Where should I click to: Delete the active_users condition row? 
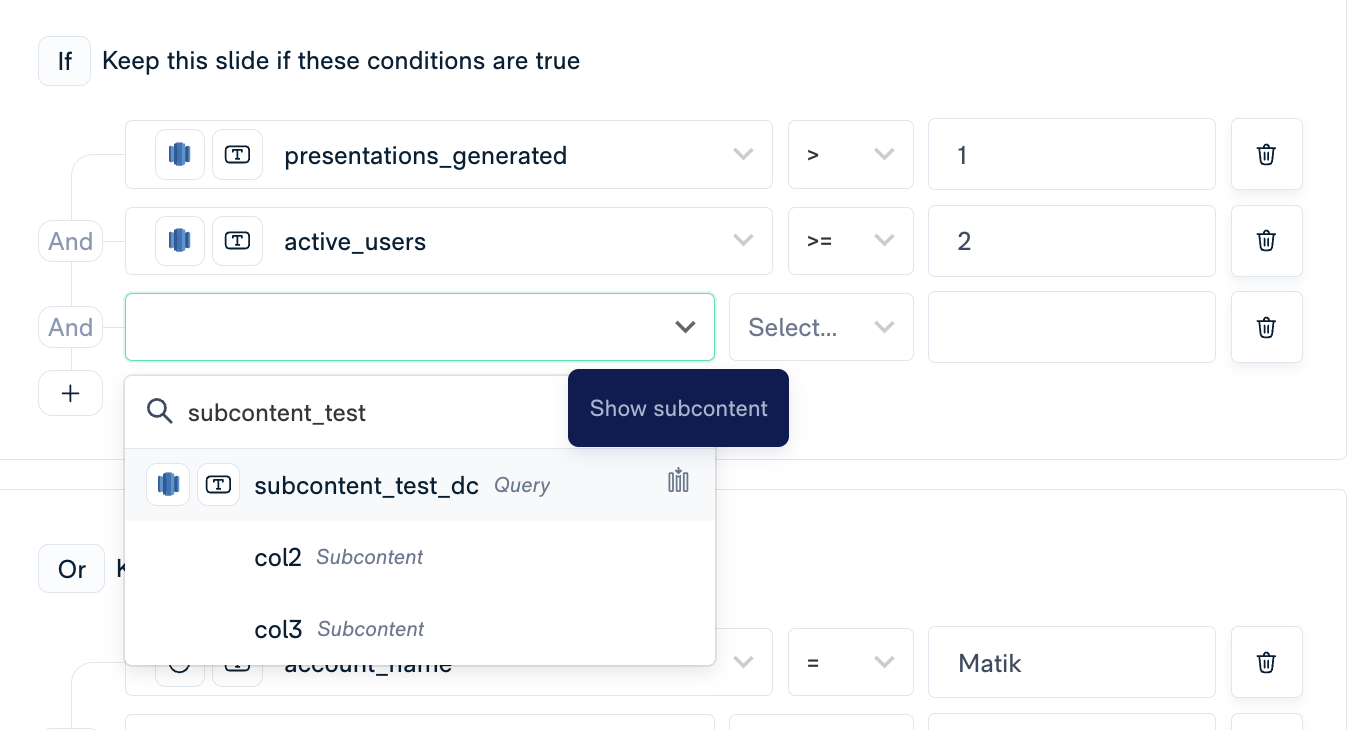(x=1266, y=241)
